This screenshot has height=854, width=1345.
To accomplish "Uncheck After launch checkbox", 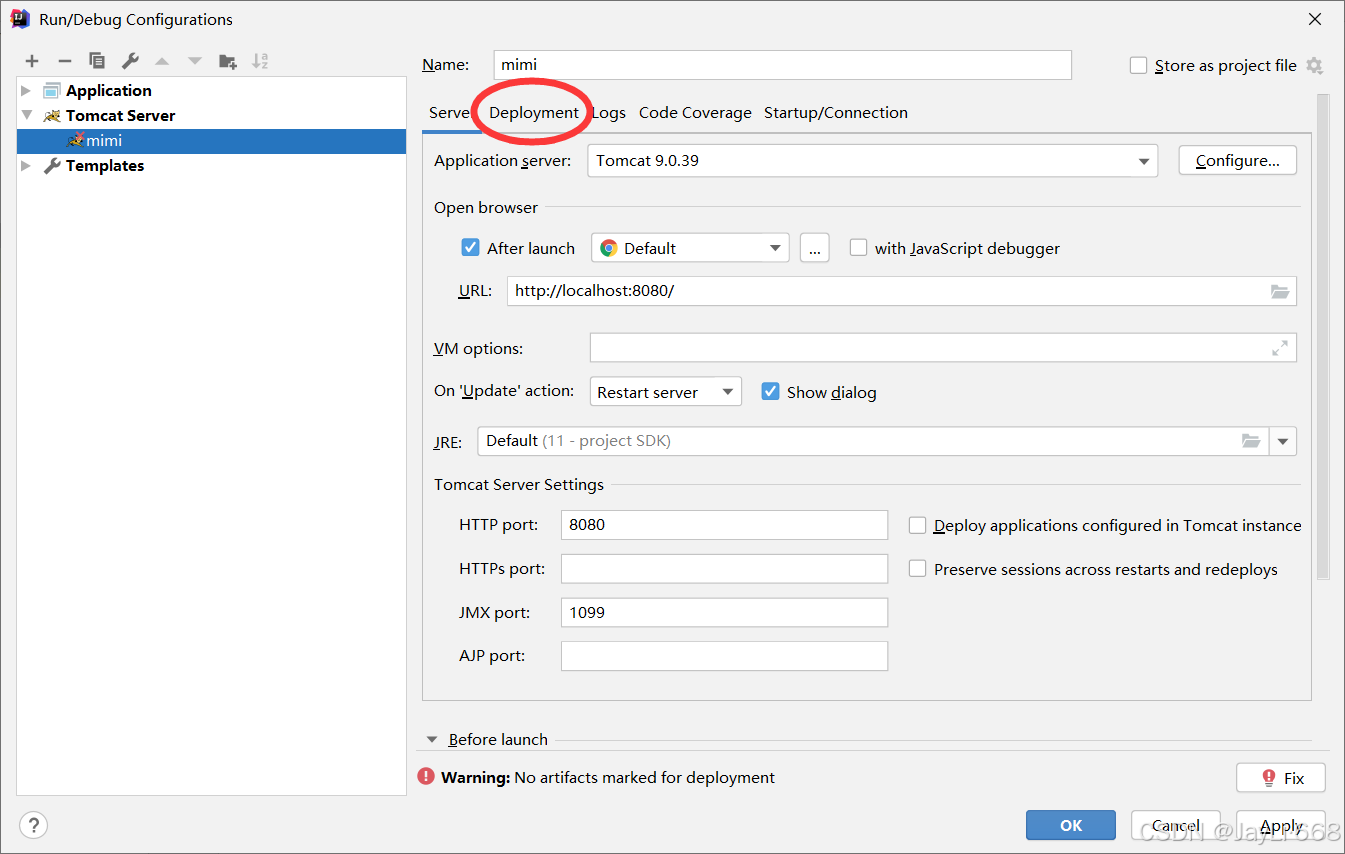I will pos(470,247).
